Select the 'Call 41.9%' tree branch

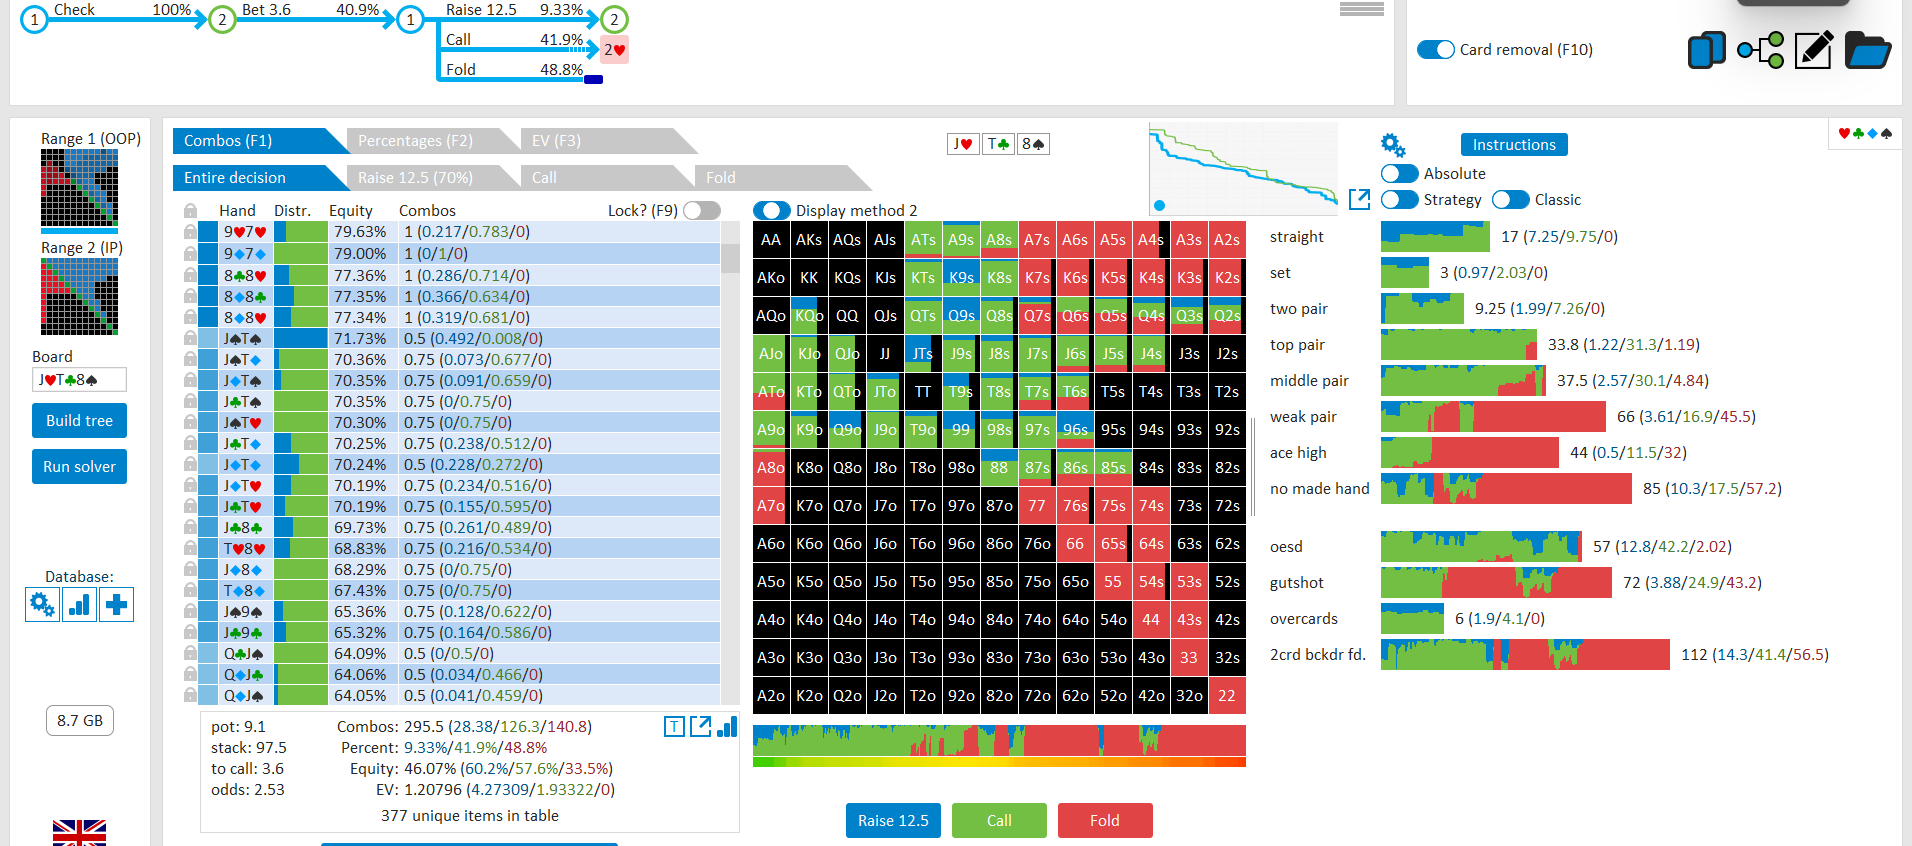514,40
